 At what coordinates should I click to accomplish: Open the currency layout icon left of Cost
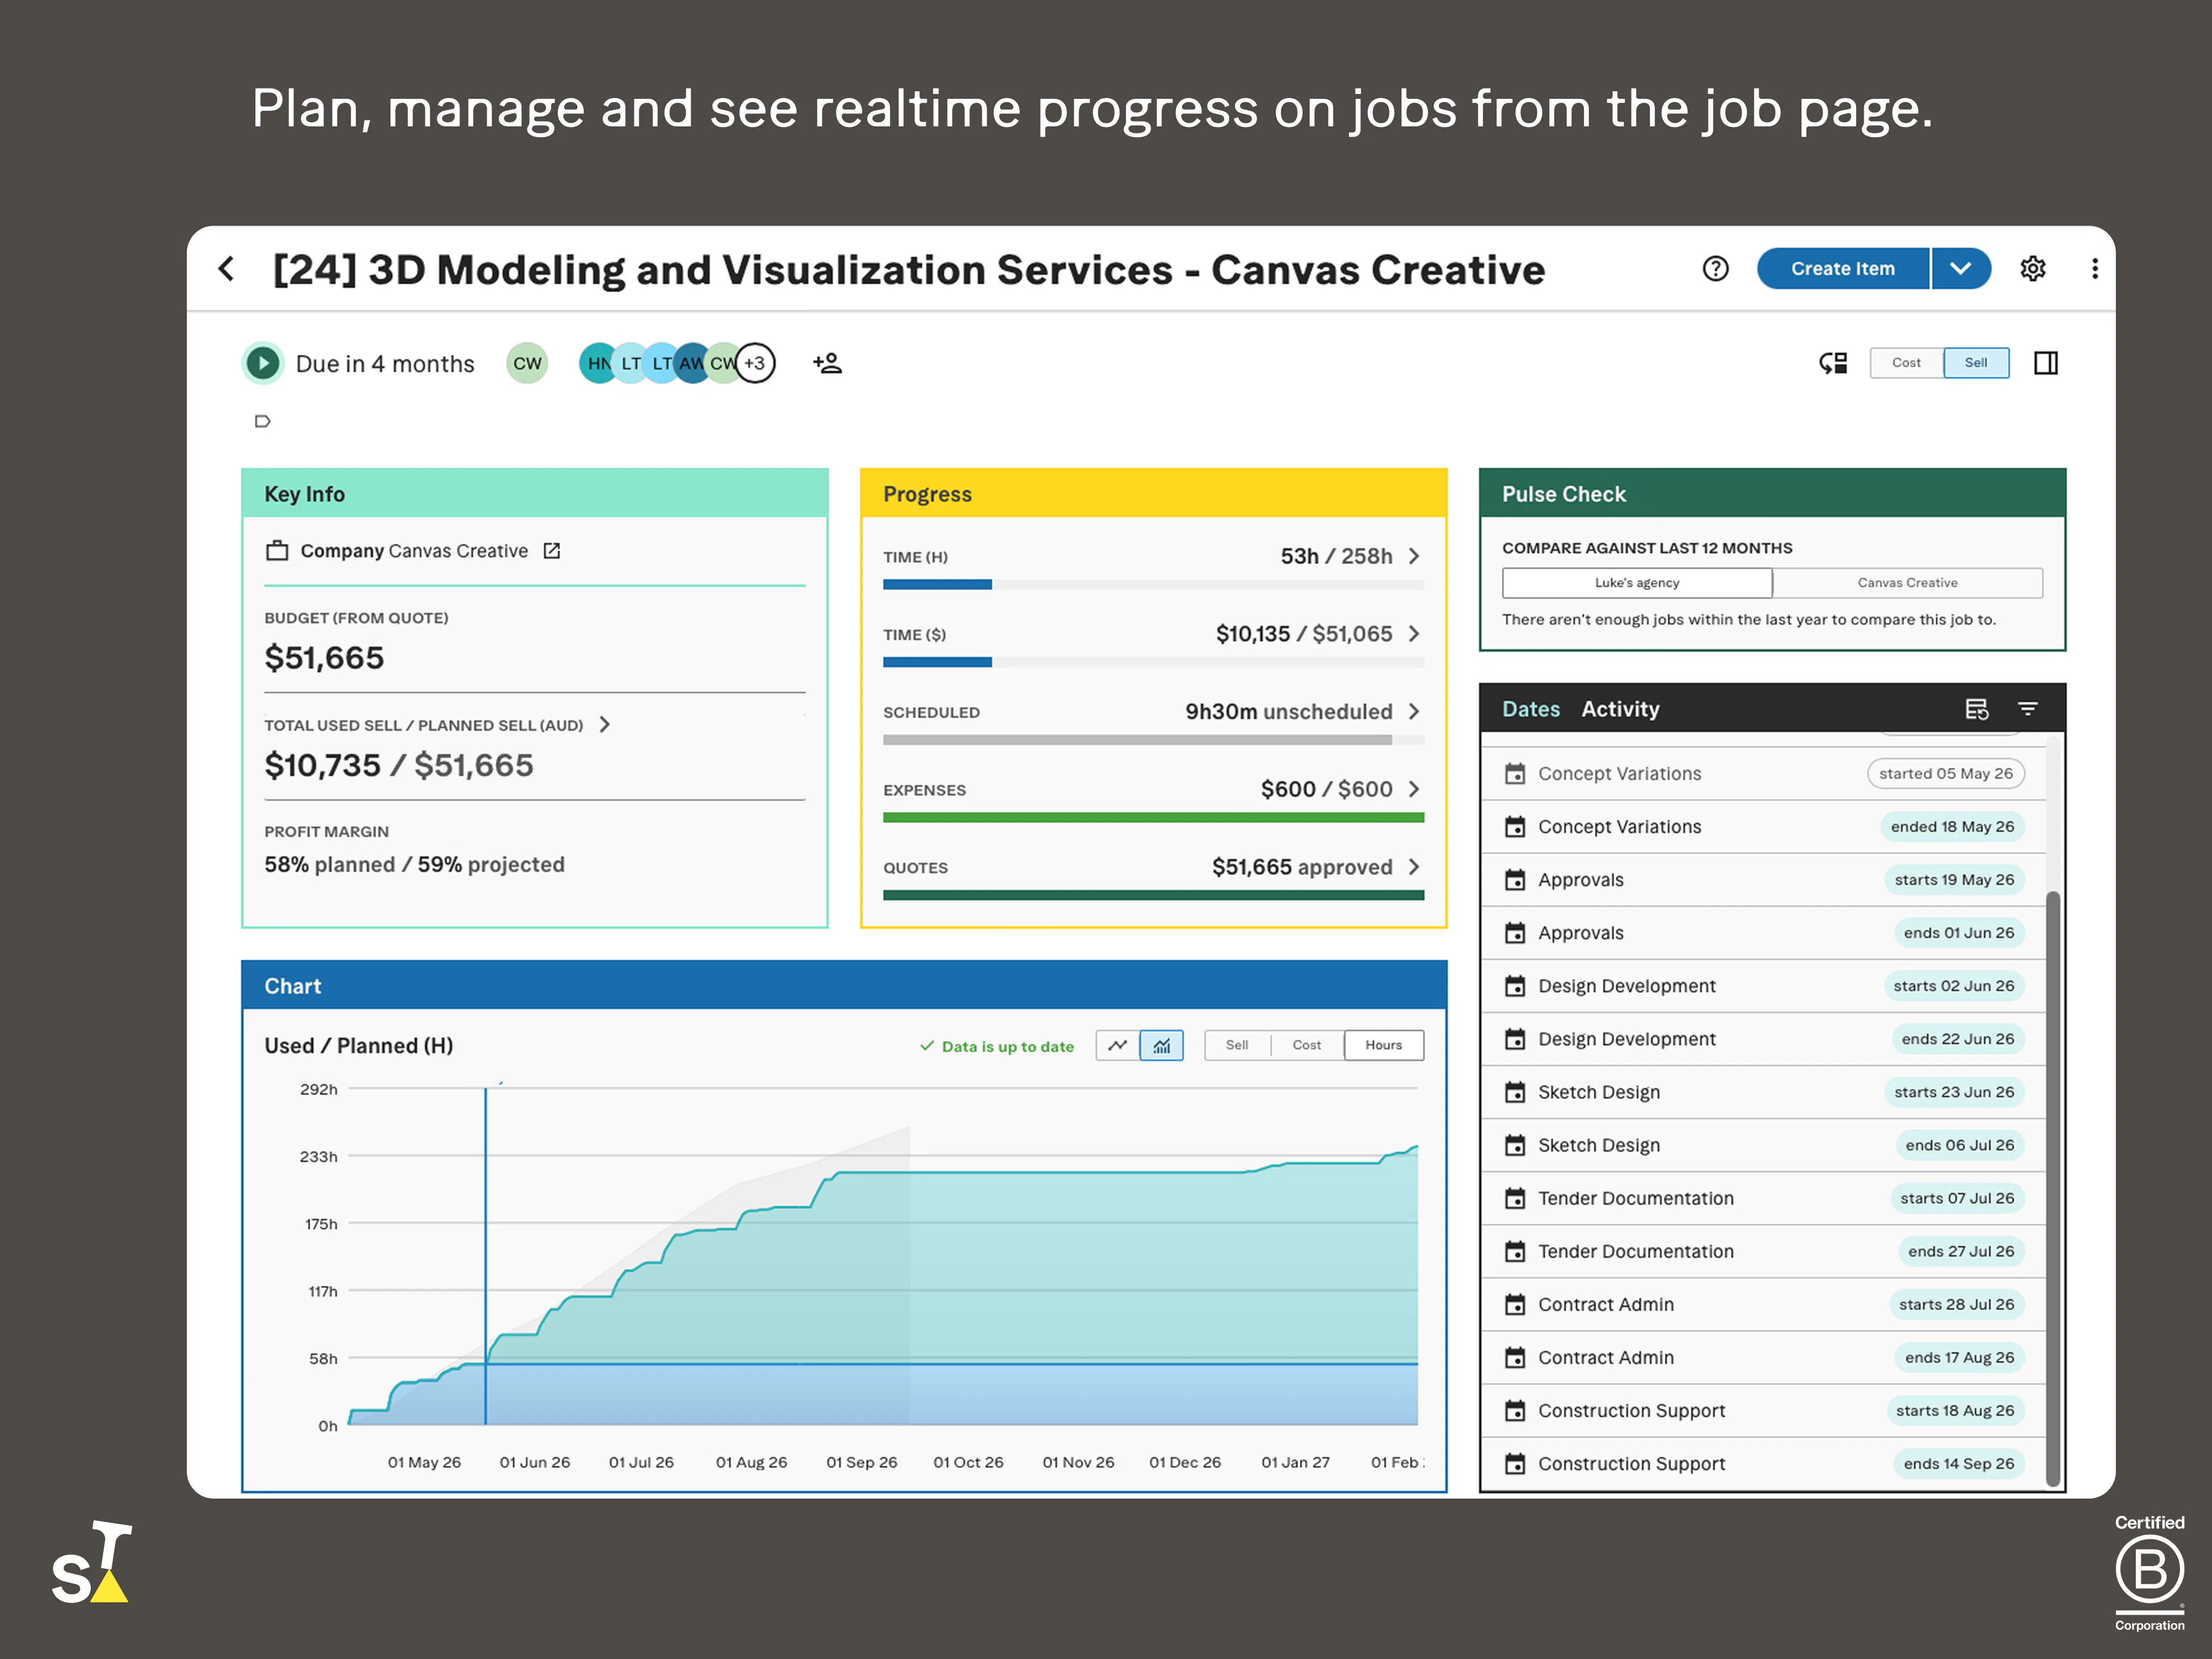[1832, 363]
